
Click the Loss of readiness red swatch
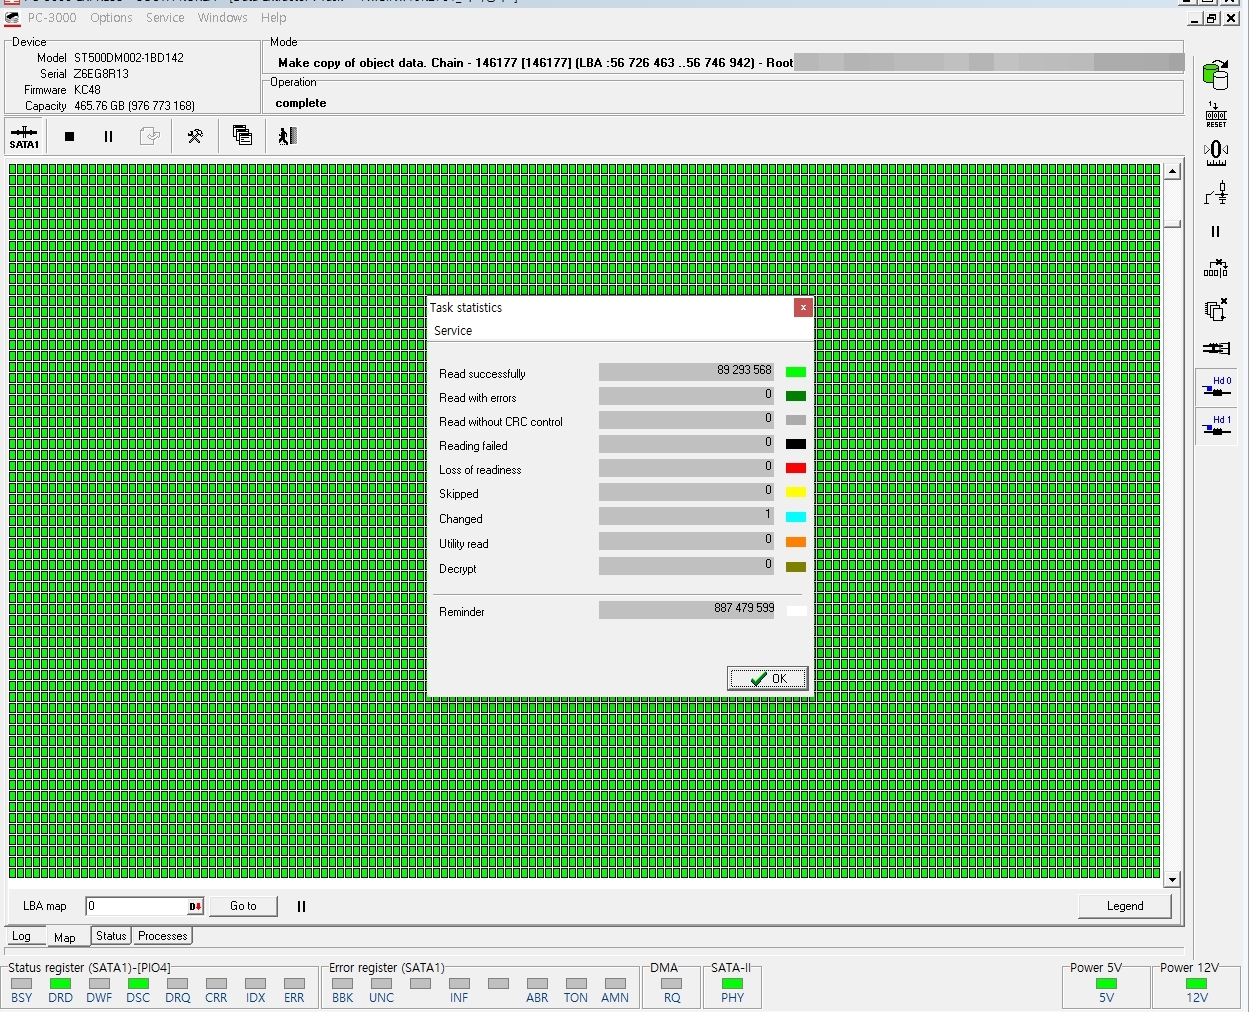796,468
